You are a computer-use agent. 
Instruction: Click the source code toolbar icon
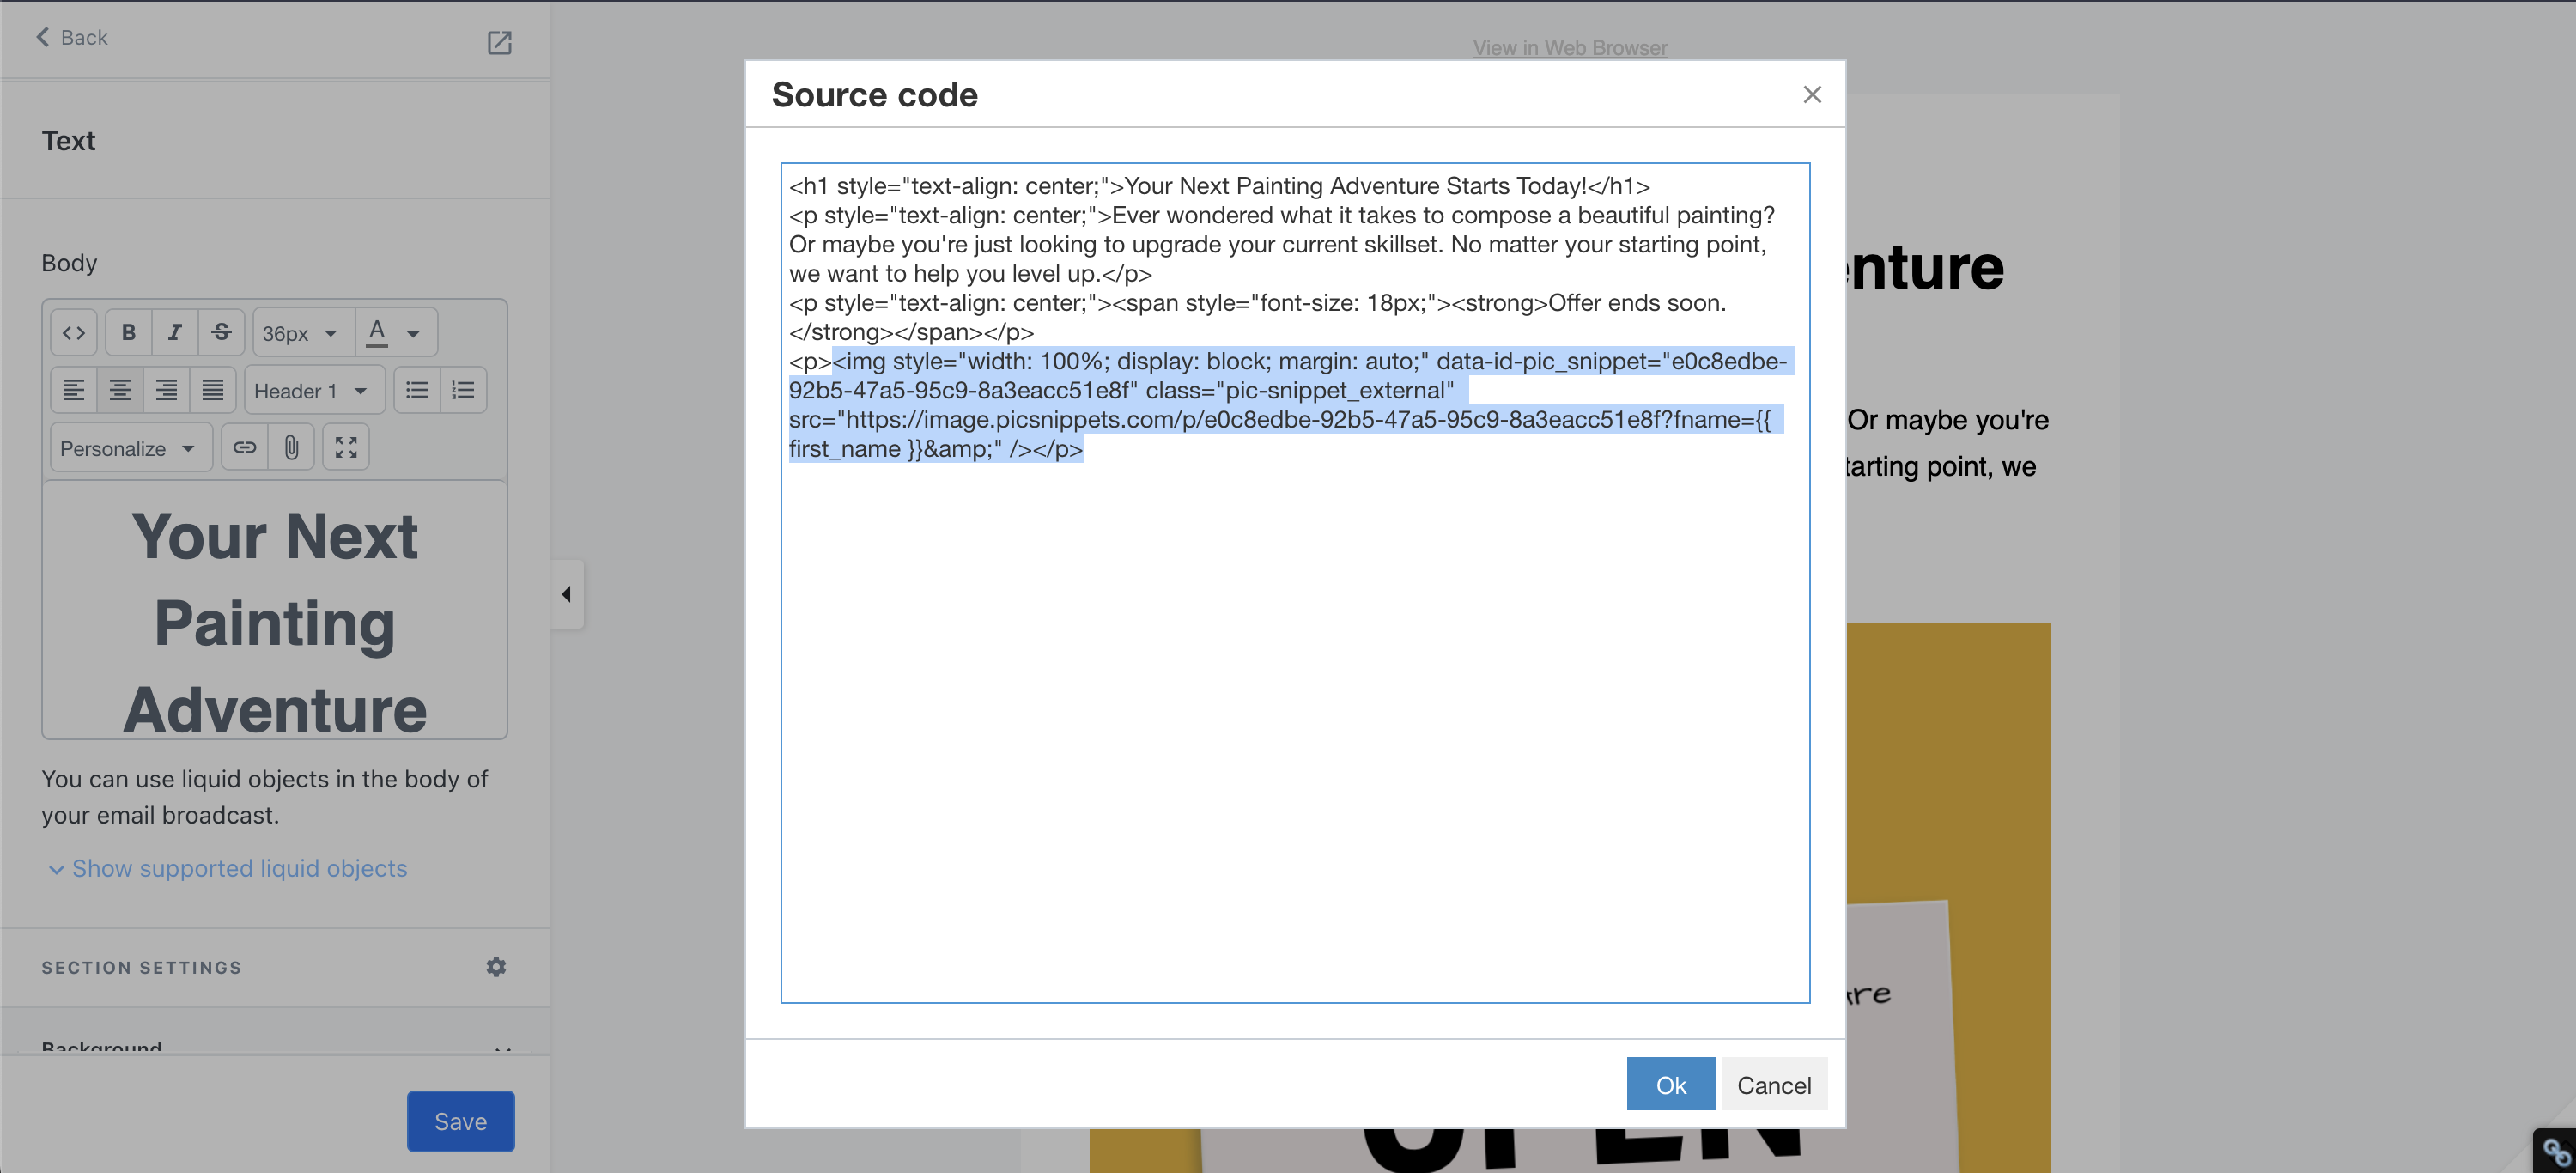(x=74, y=333)
